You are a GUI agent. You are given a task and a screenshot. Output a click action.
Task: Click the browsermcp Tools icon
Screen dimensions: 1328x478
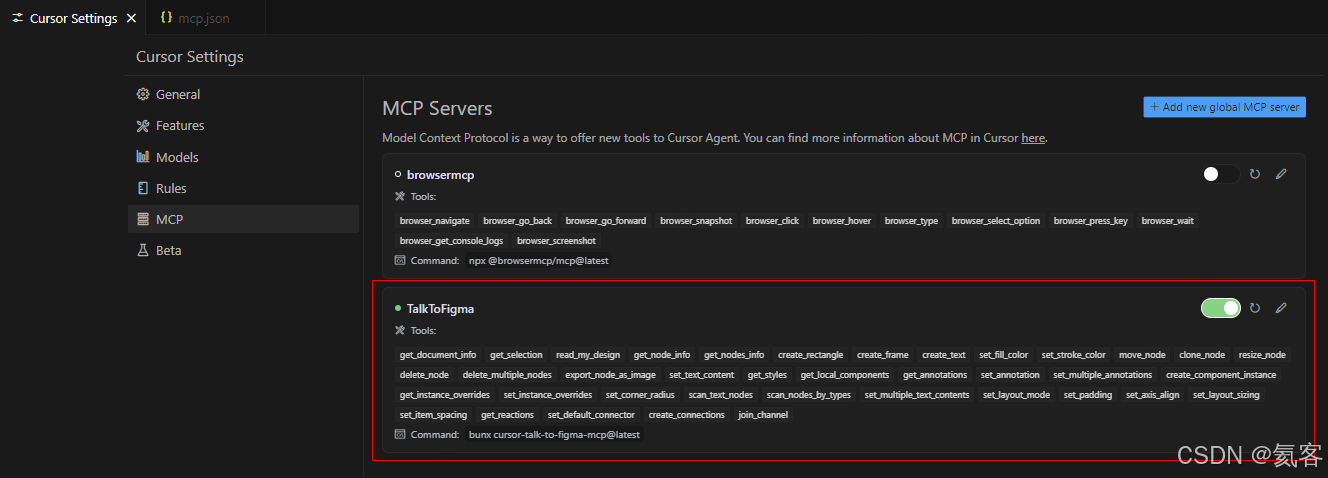[x=400, y=196]
